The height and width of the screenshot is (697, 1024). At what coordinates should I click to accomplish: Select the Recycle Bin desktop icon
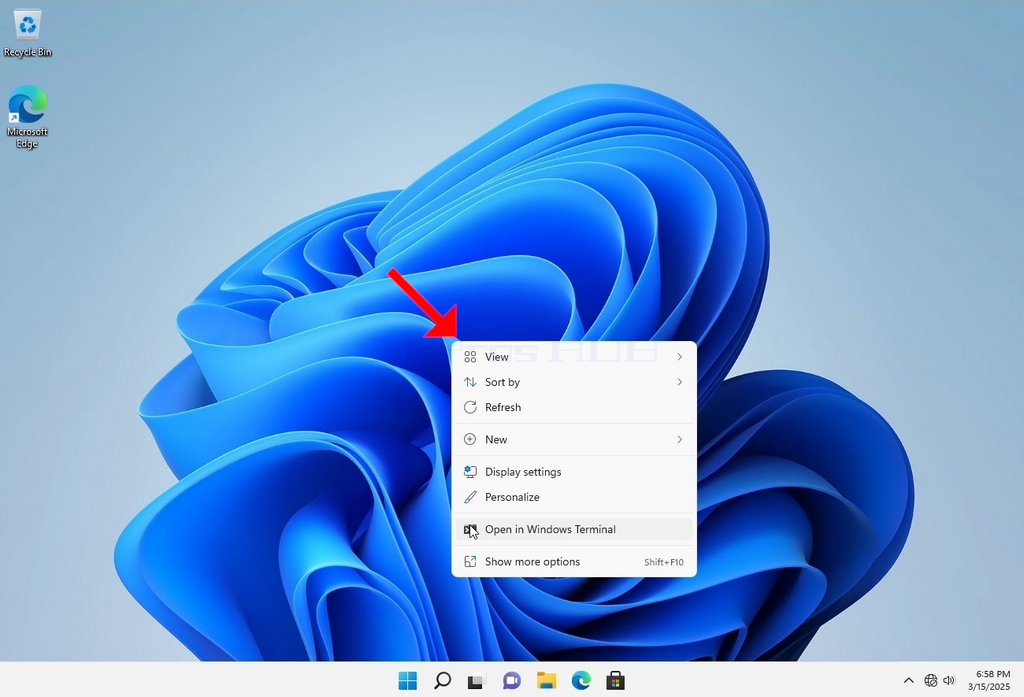click(x=27, y=34)
